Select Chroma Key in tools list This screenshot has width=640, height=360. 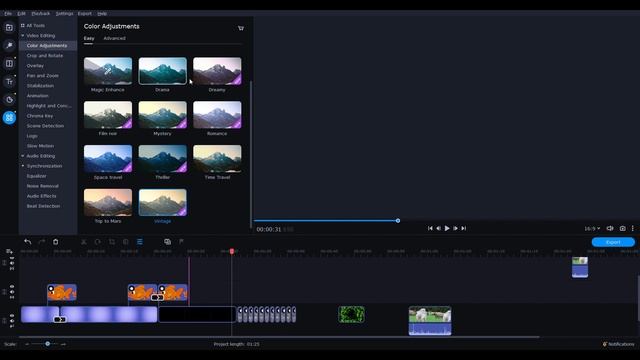[x=40, y=116]
